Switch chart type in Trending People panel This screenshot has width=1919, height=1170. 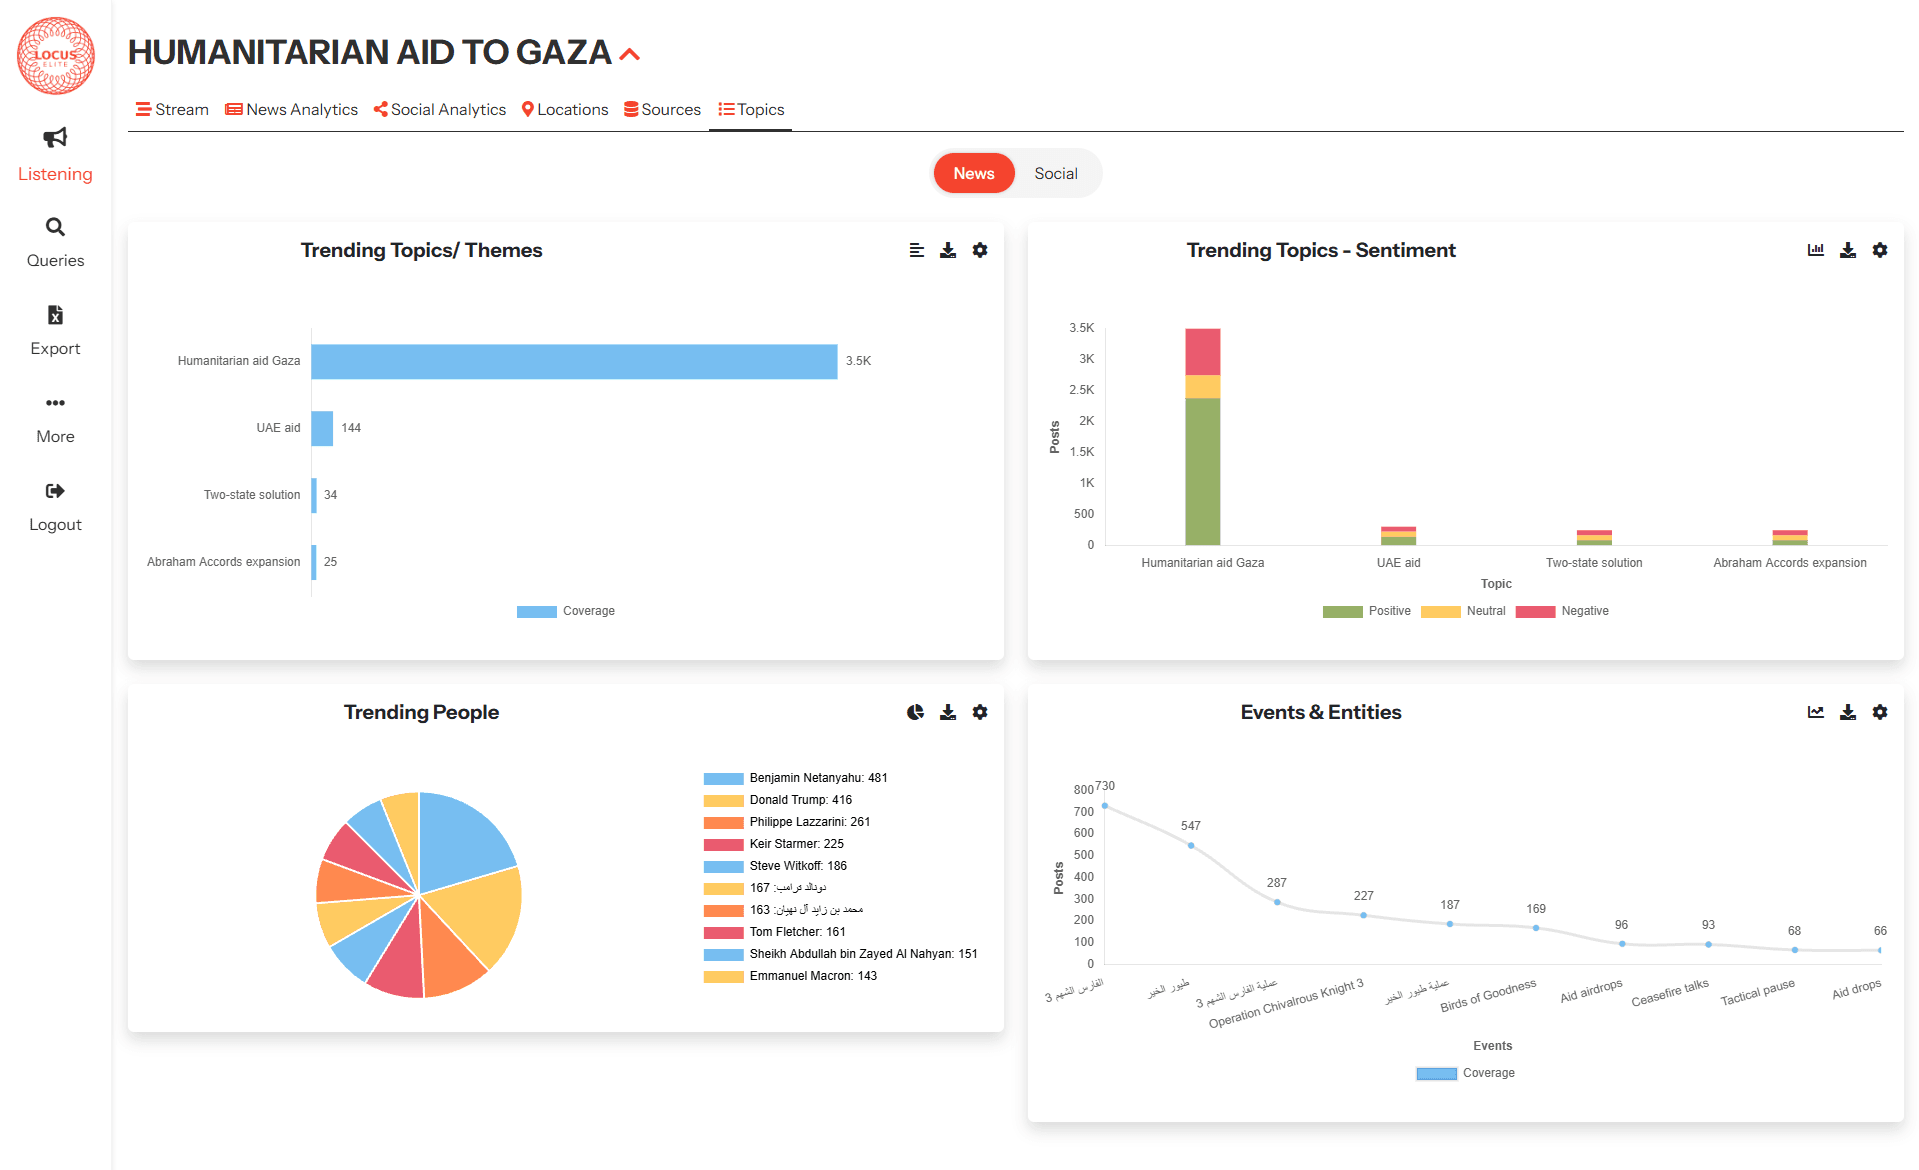coord(915,712)
